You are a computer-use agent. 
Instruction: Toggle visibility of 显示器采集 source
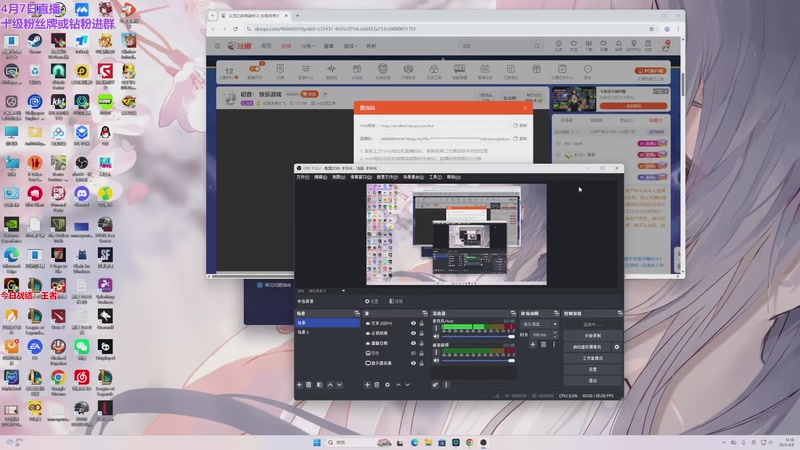(413, 363)
